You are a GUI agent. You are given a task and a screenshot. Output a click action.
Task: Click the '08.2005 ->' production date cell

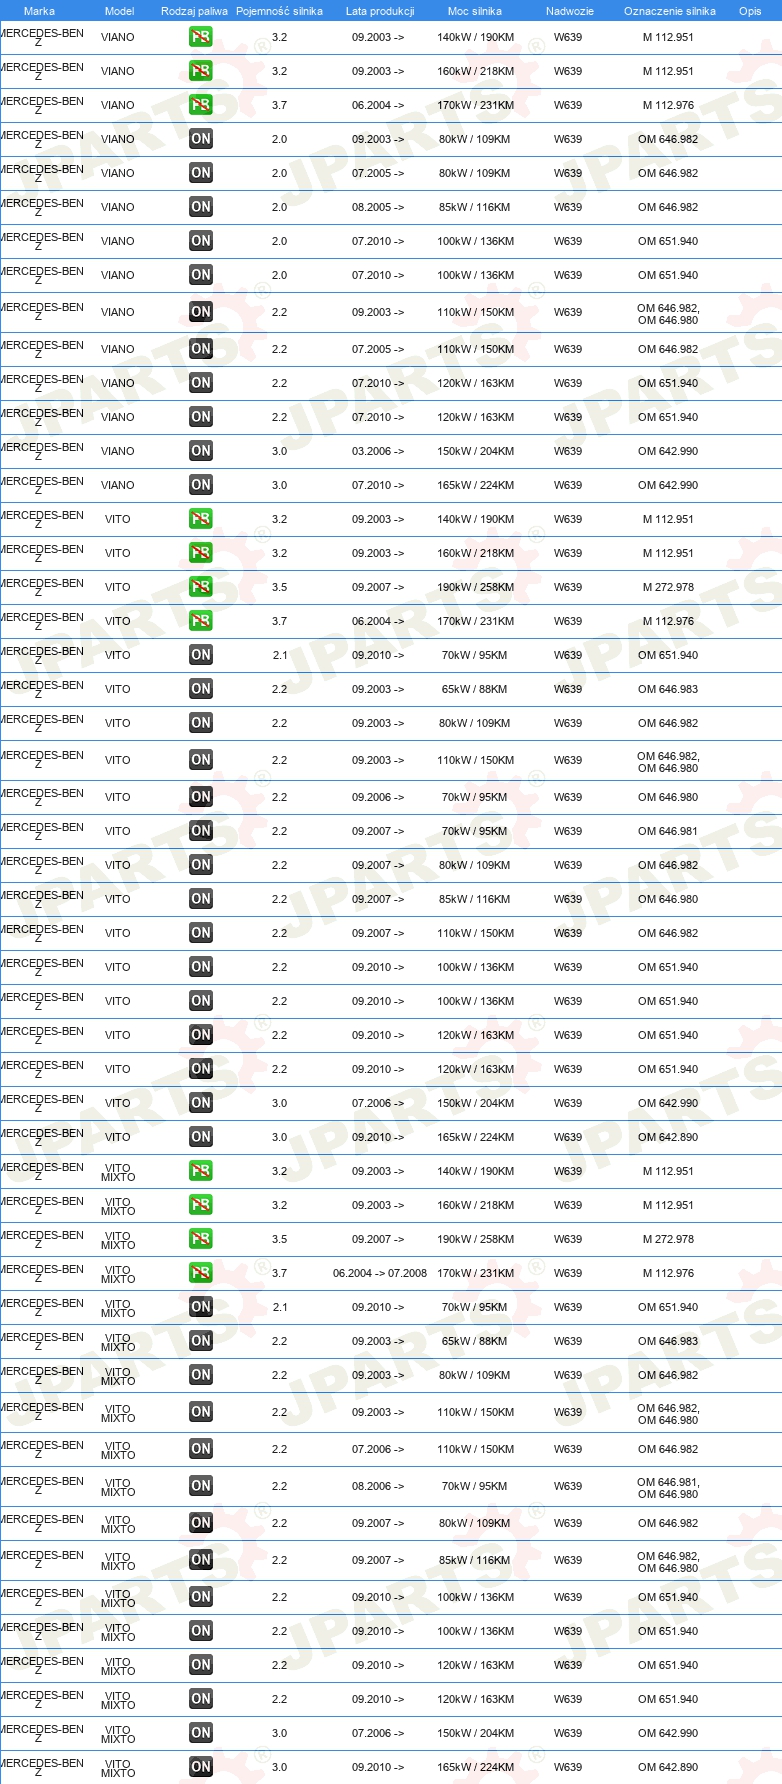[x=378, y=207]
